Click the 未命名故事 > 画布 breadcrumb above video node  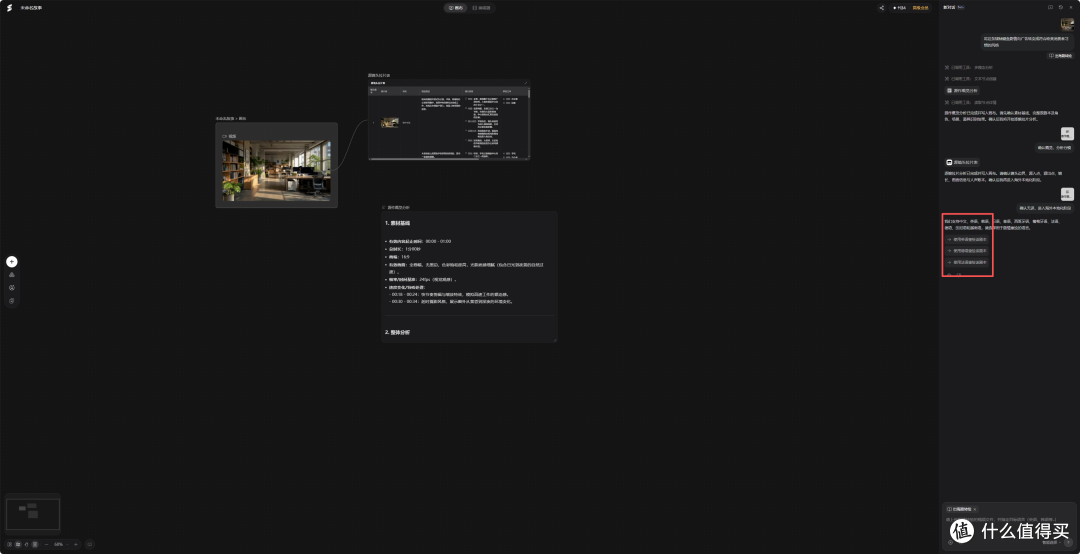pyautogui.click(x=231, y=119)
